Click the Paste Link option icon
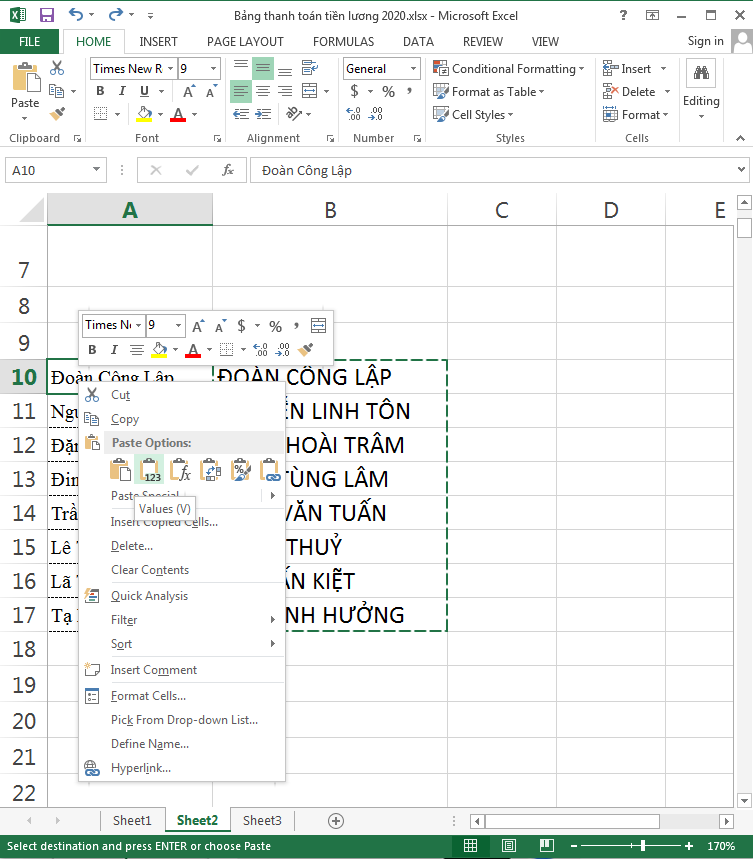The width and height of the screenshot is (753, 859). tap(270, 470)
